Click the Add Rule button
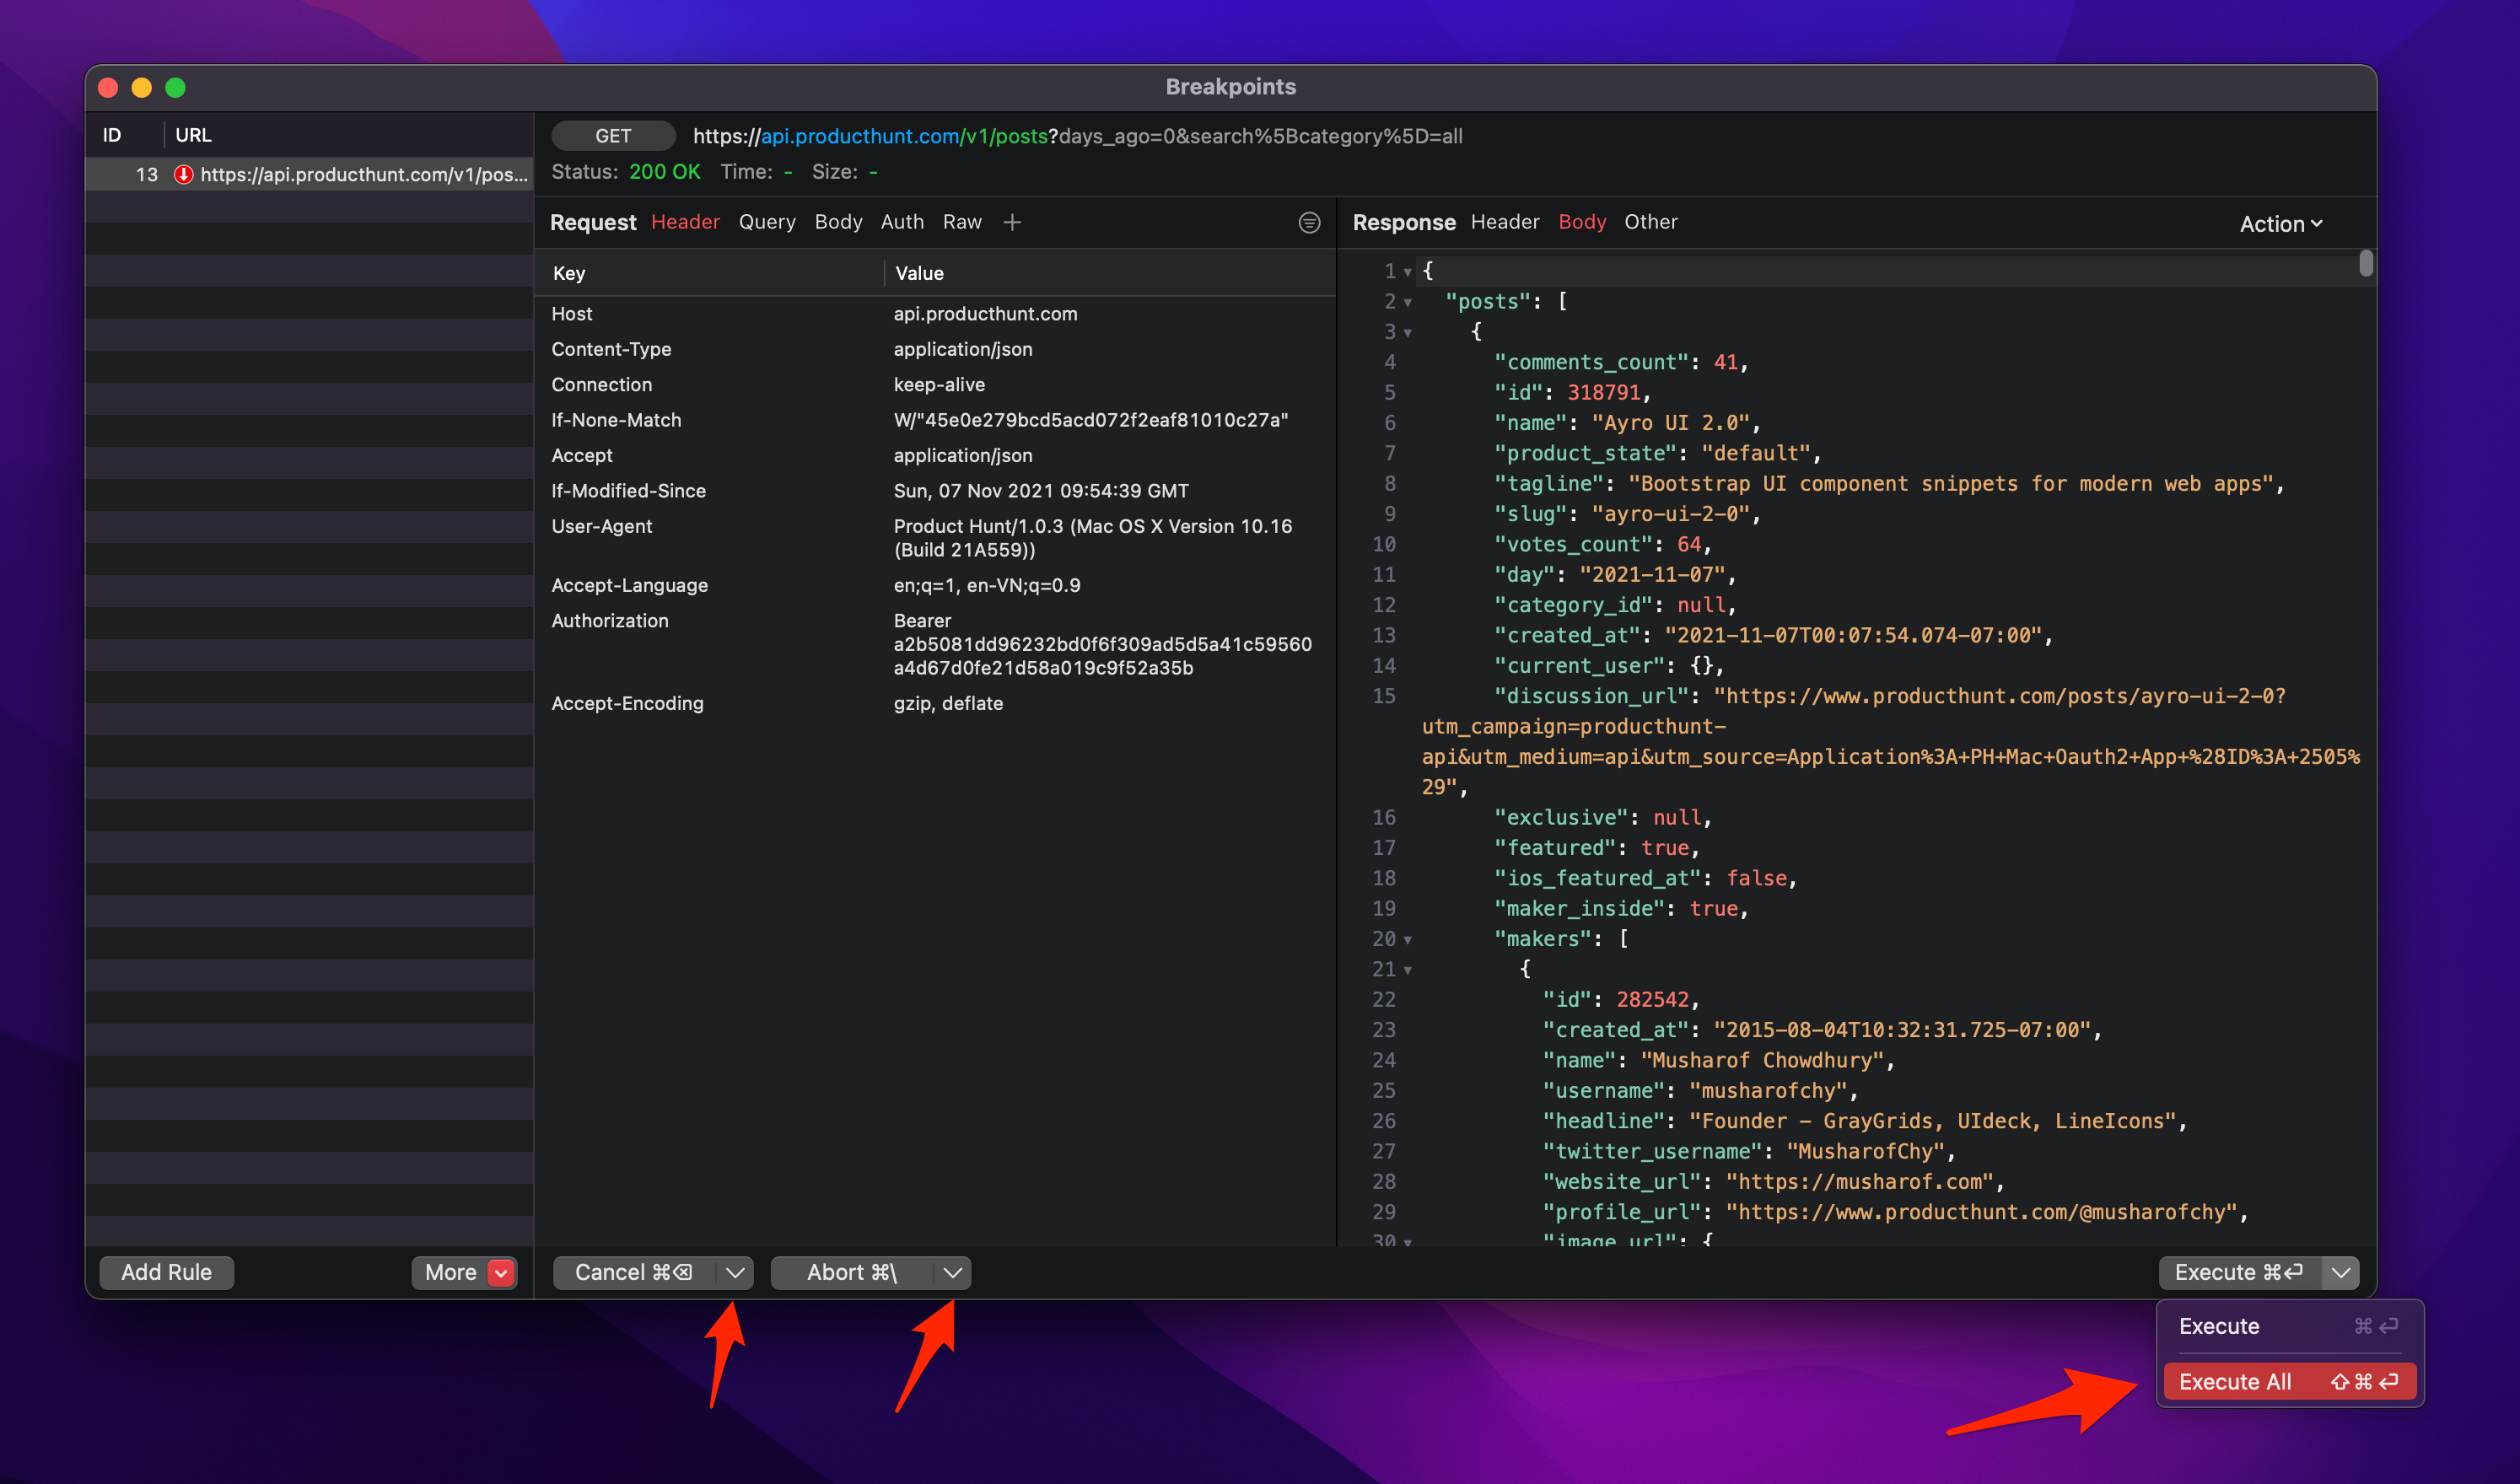The image size is (2520, 1484). pos(166,1272)
